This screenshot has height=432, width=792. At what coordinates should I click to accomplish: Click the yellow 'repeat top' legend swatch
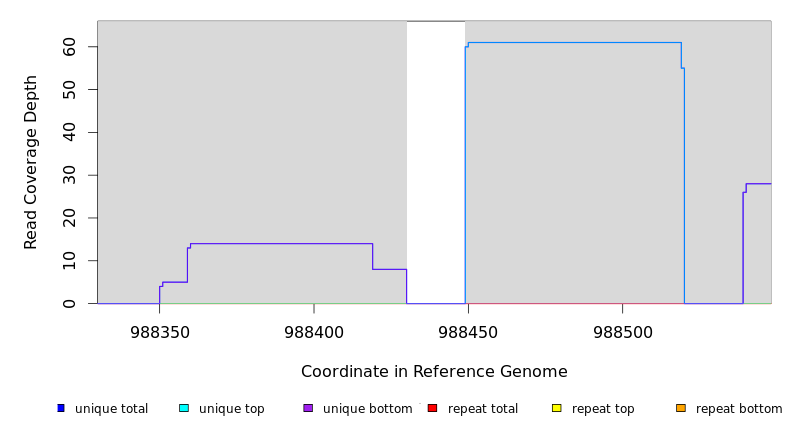click(556, 408)
